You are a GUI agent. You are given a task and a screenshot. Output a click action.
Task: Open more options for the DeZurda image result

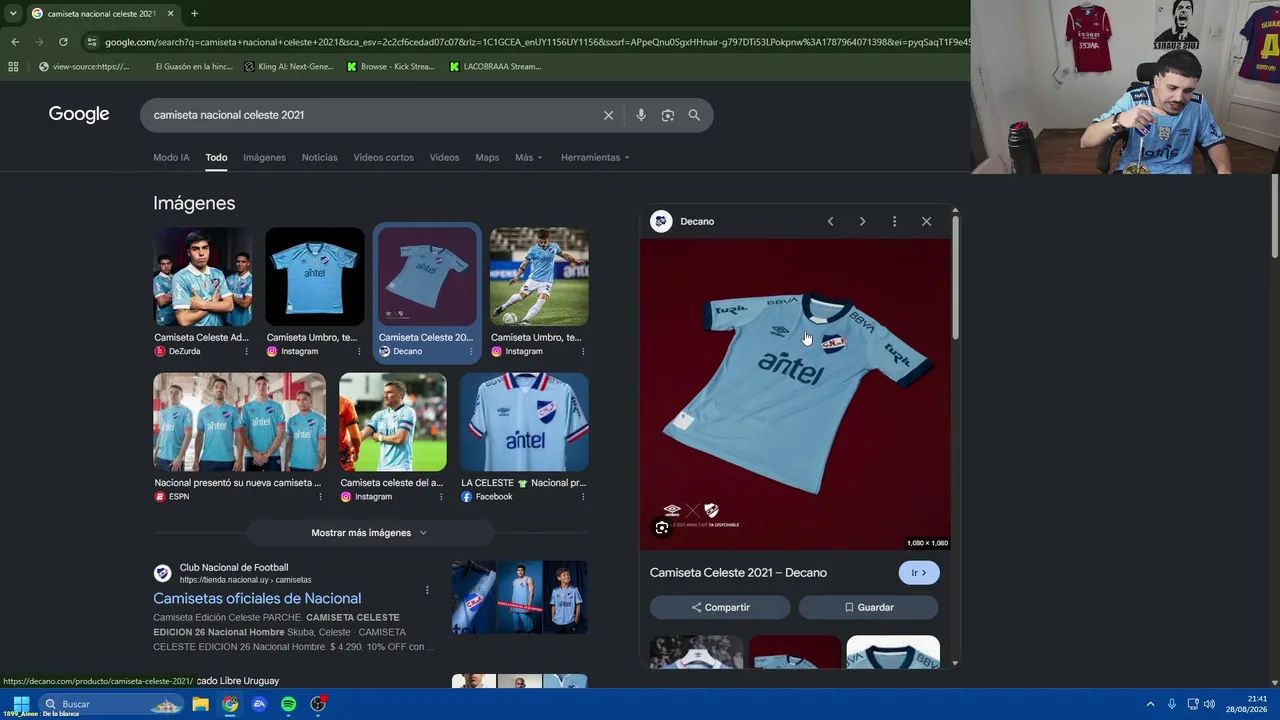click(x=247, y=351)
